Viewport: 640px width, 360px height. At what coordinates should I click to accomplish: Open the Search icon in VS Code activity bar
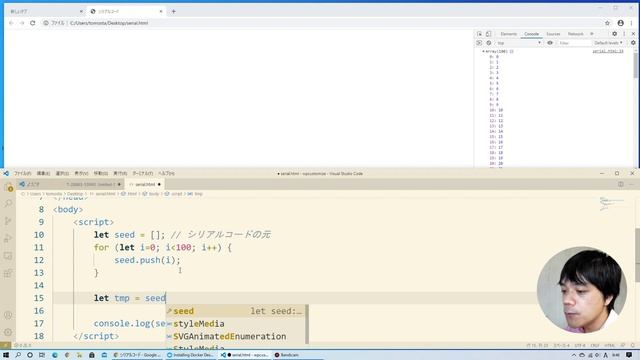[x=8, y=204]
